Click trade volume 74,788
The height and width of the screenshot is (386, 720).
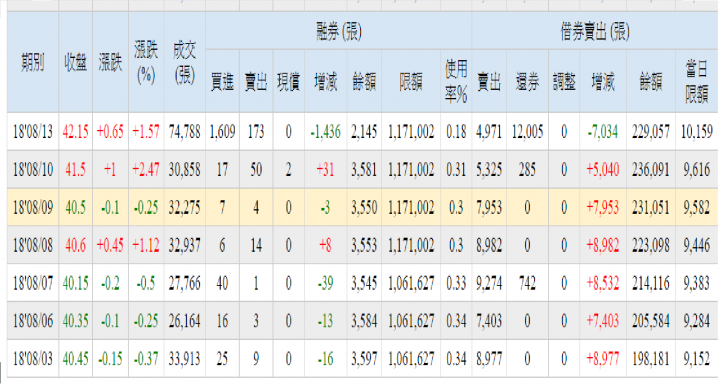(185, 132)
